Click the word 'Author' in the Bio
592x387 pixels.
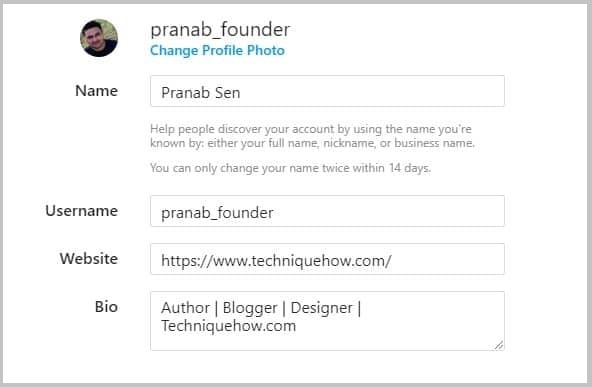[x=185, y=308]
